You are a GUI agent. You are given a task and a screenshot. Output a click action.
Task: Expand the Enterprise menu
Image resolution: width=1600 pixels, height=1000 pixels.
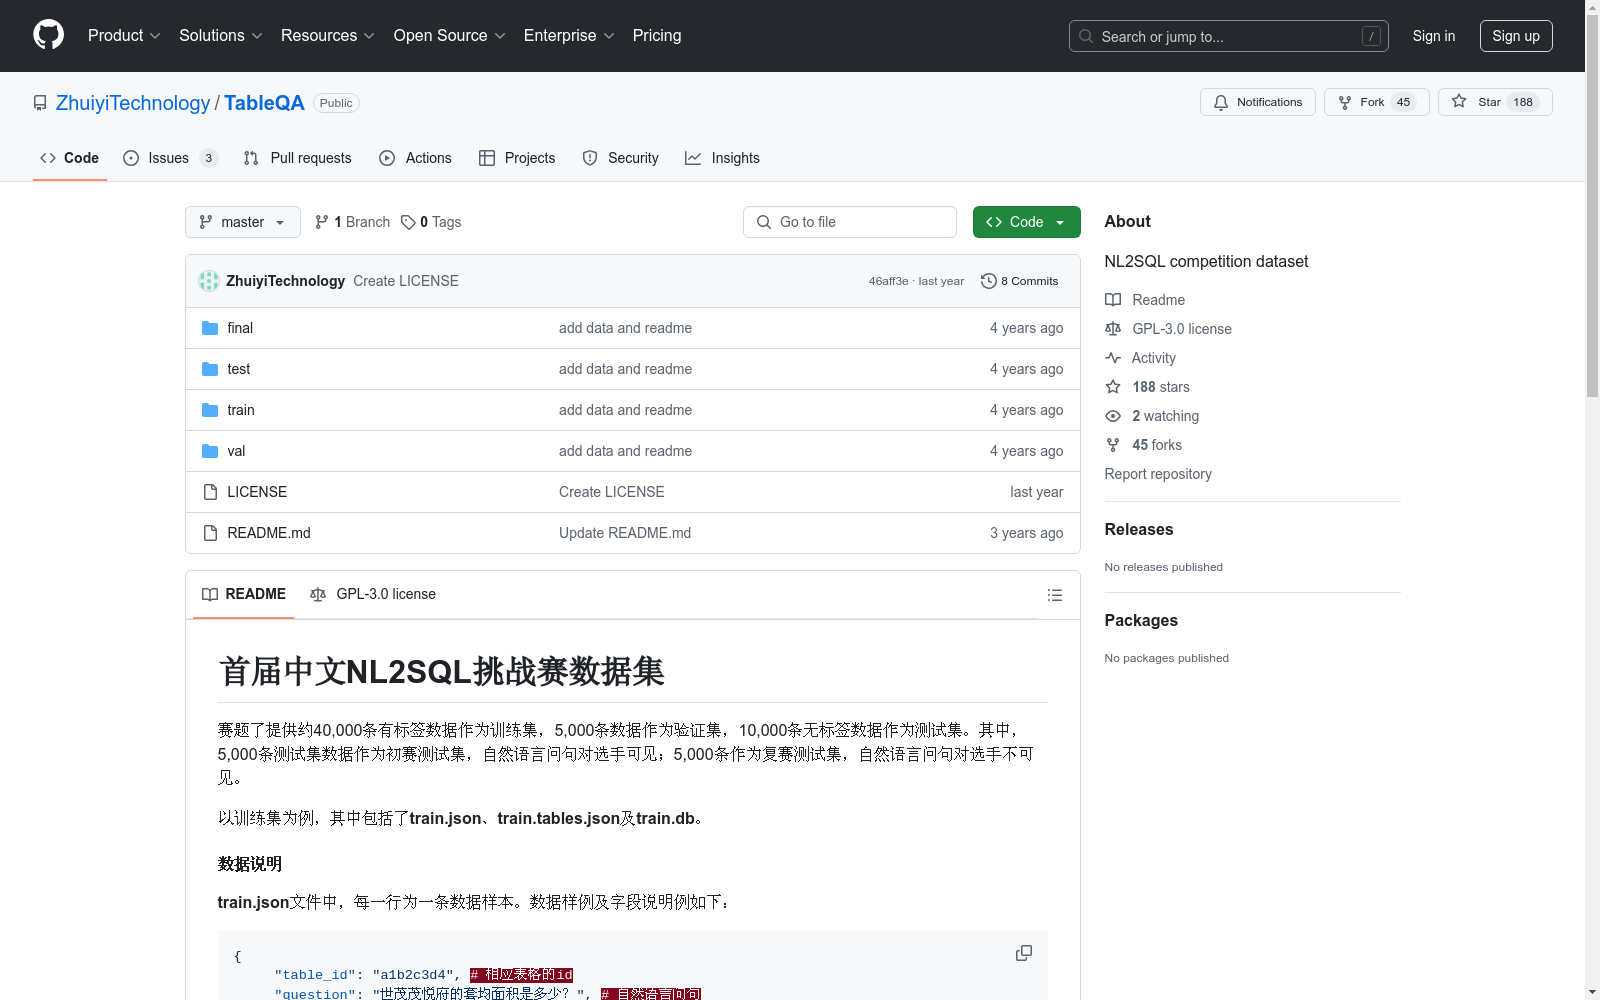click(x=569, y=35)
